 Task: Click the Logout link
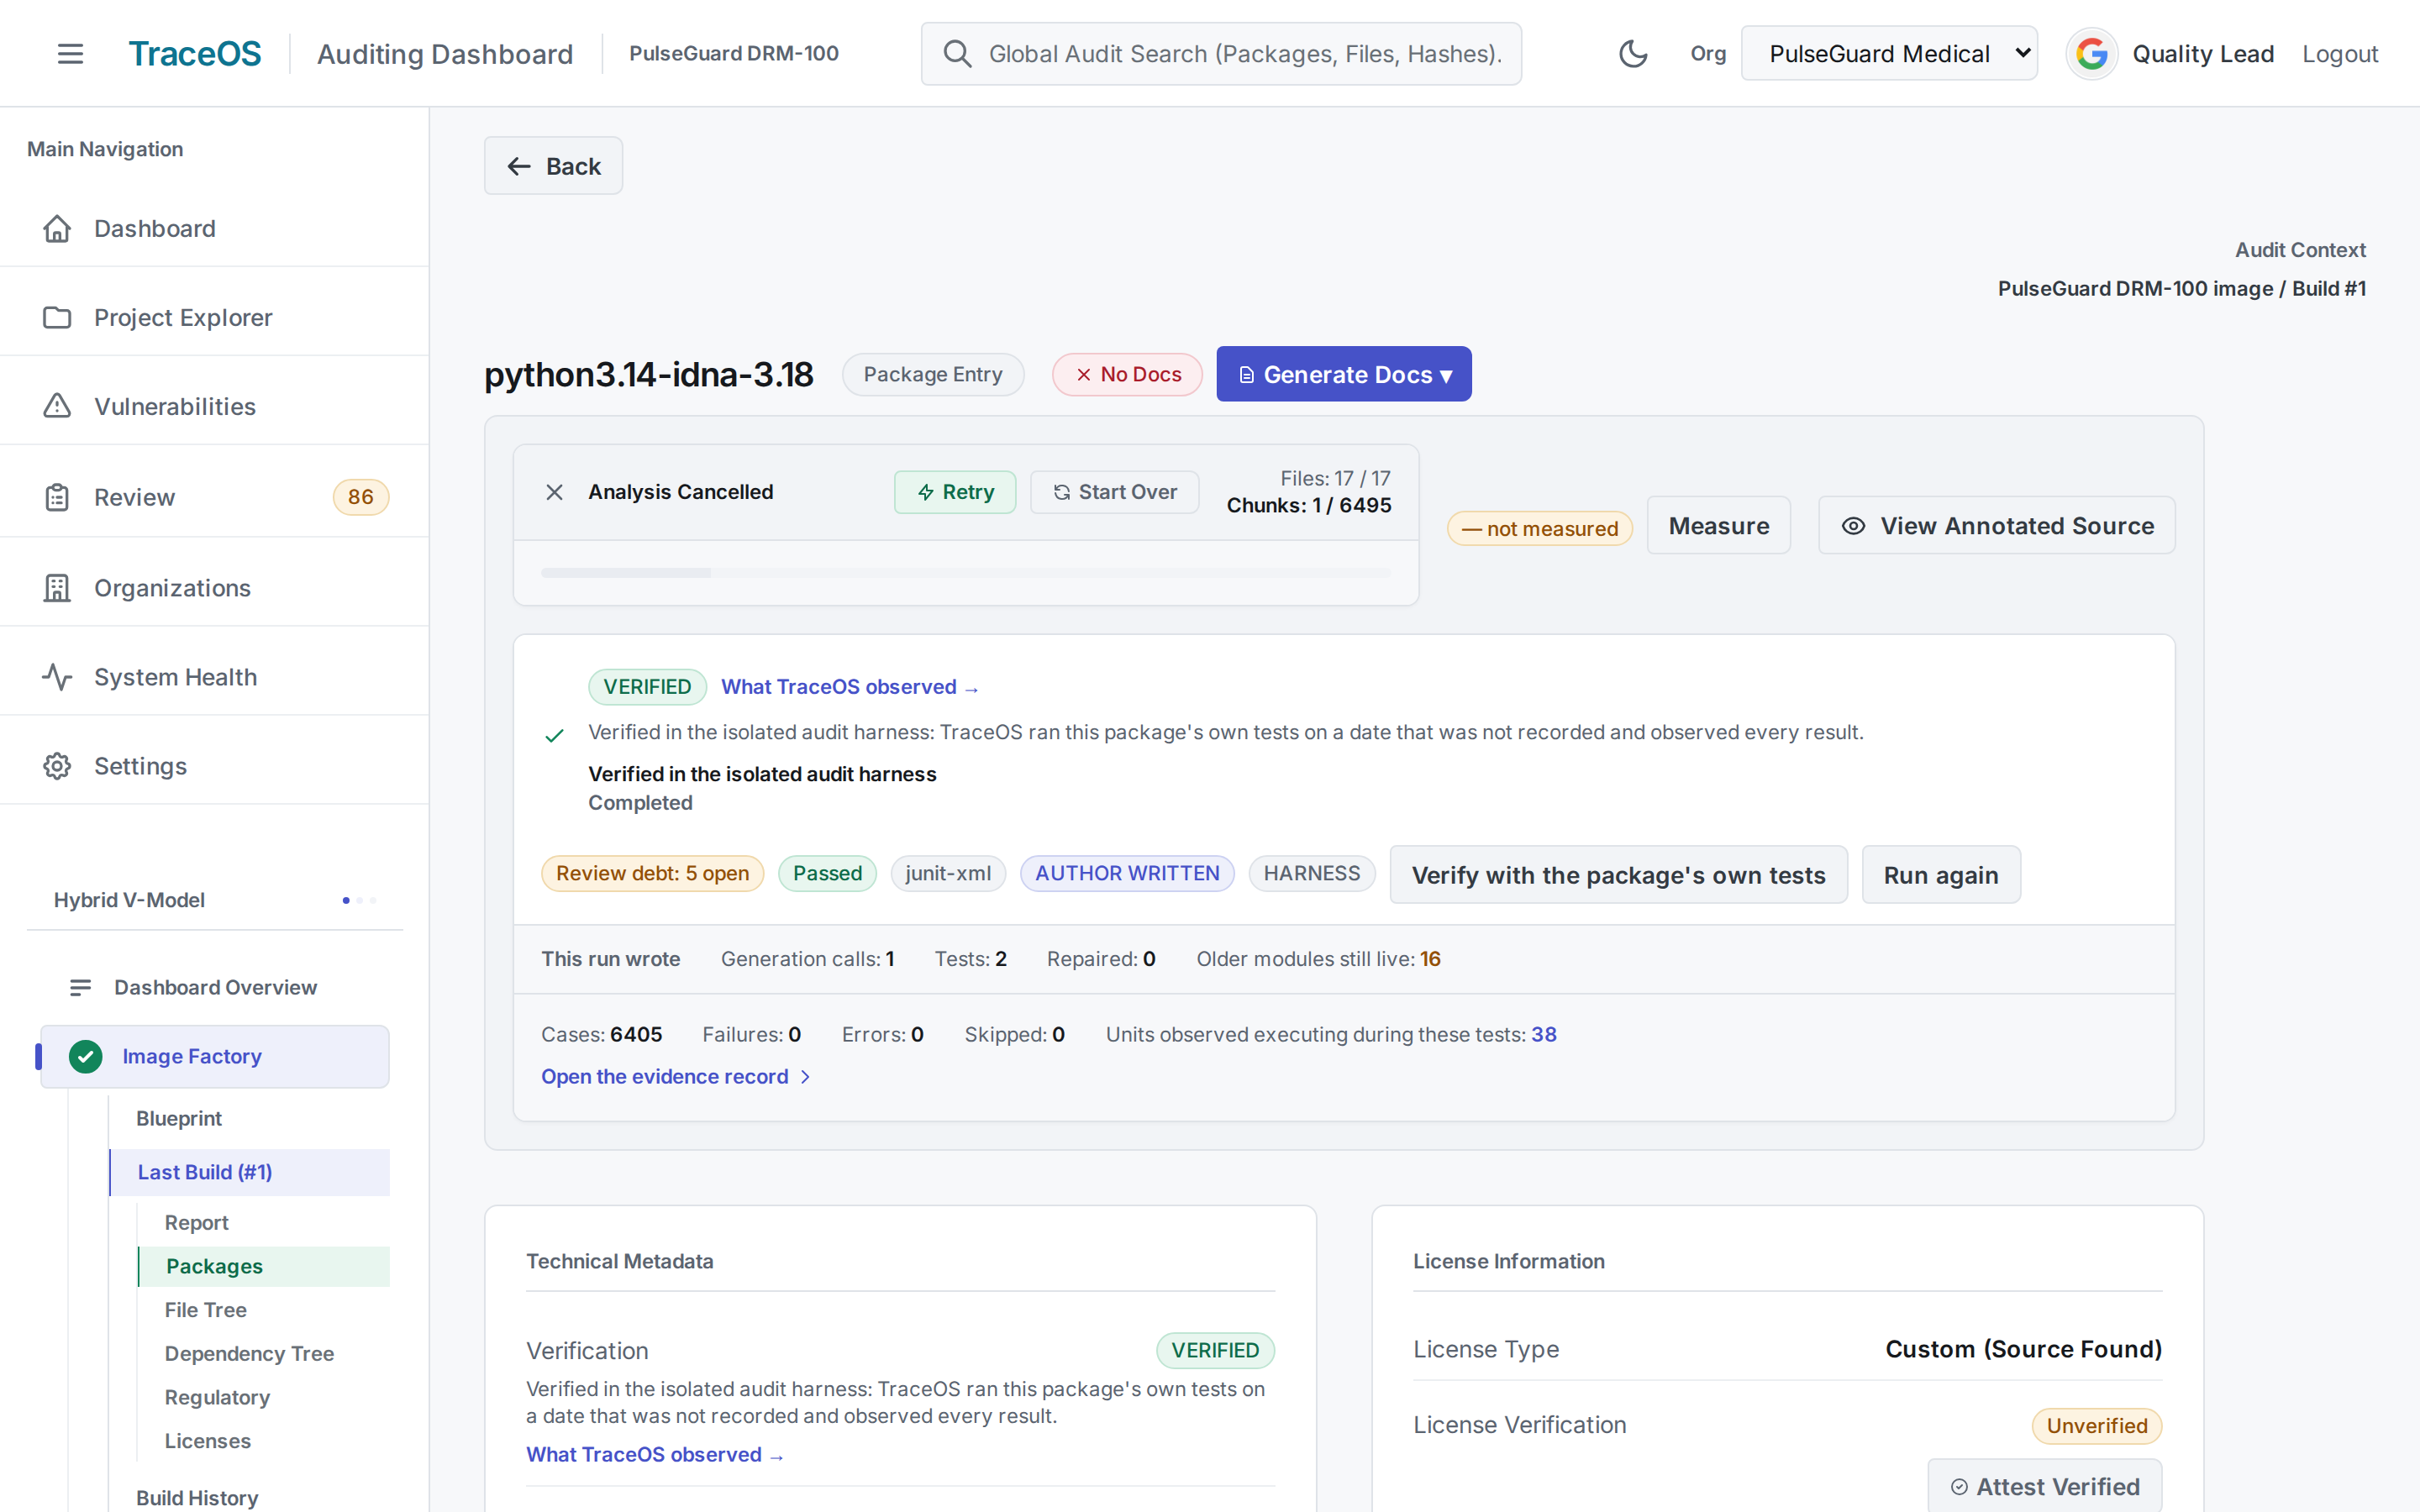pos(2339,54)
